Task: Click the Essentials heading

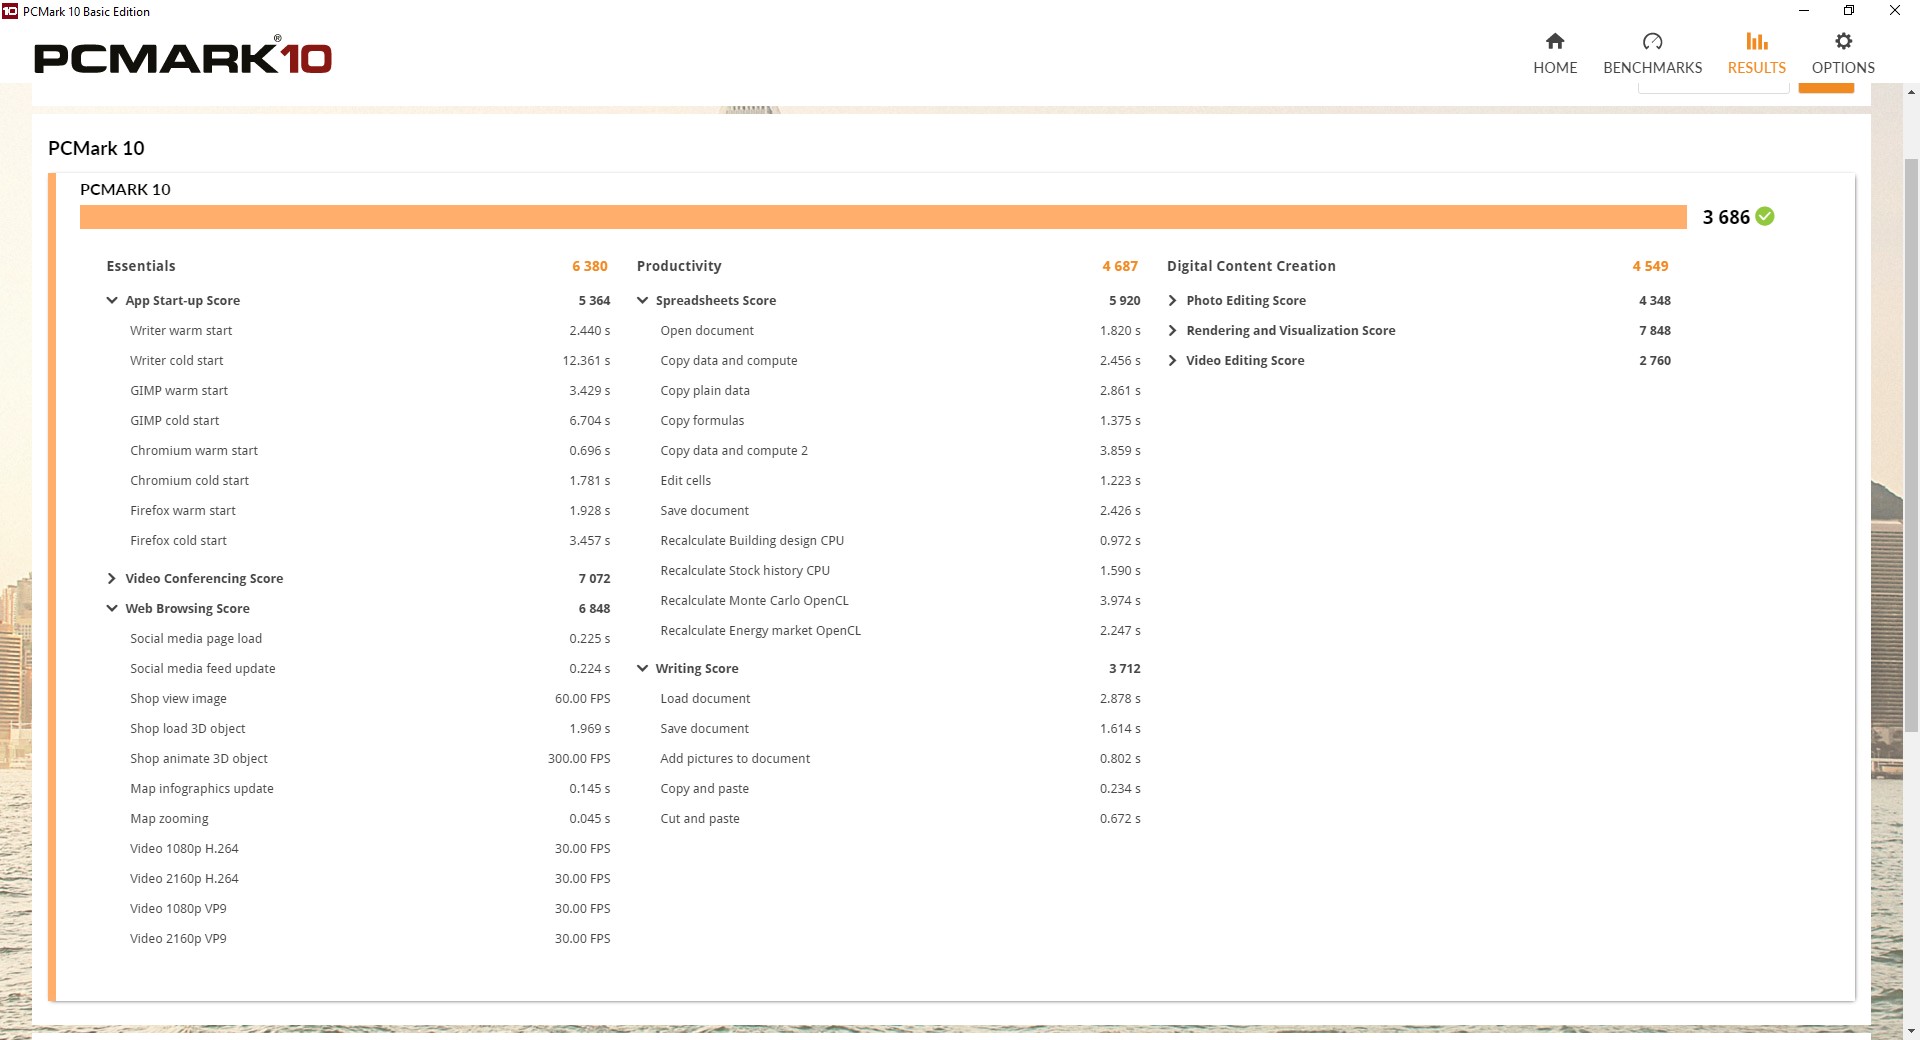Action: (141, 266)
